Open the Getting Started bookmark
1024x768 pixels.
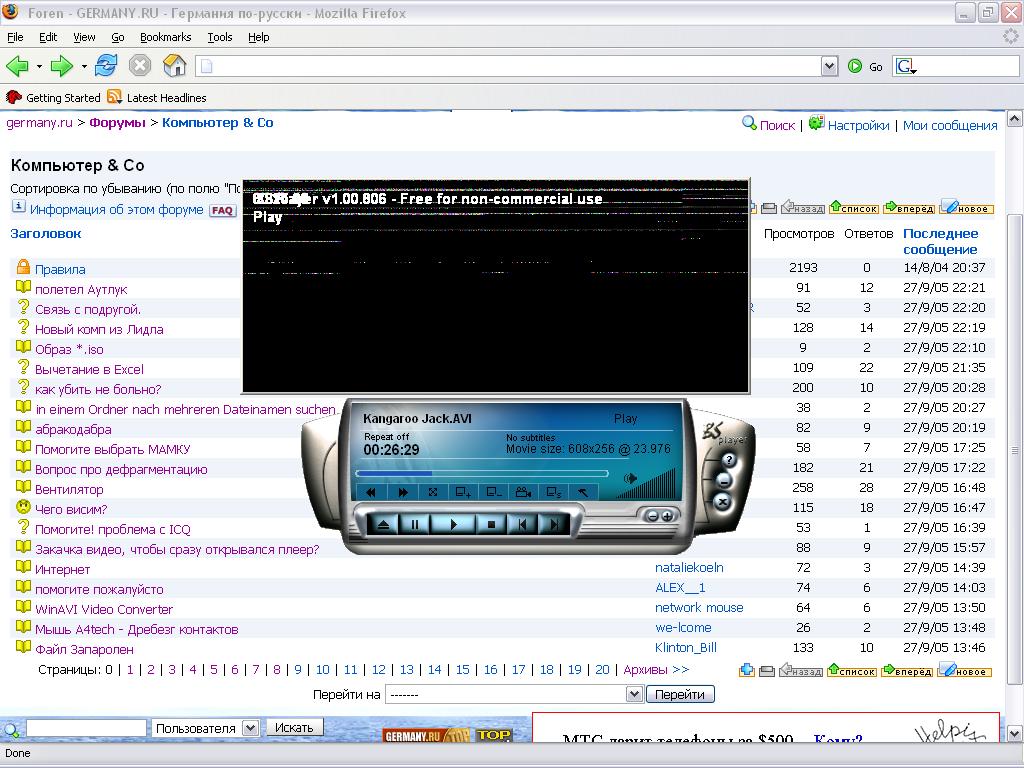(x=54, y=97)
